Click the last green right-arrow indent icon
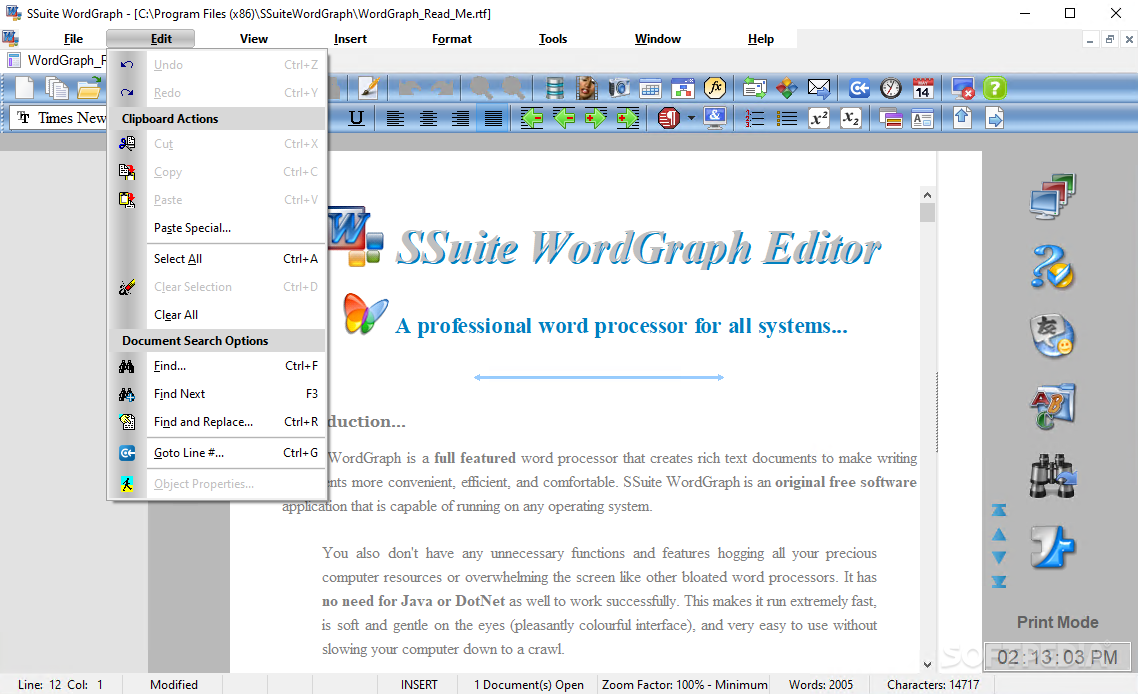1138x694 pixels. (628, 118)
